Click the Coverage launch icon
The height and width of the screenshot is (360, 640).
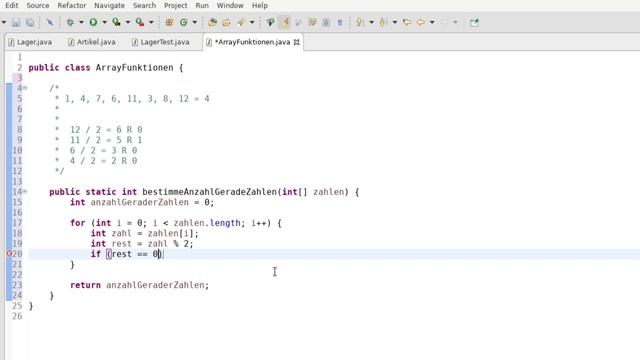[x=117, y=22]
